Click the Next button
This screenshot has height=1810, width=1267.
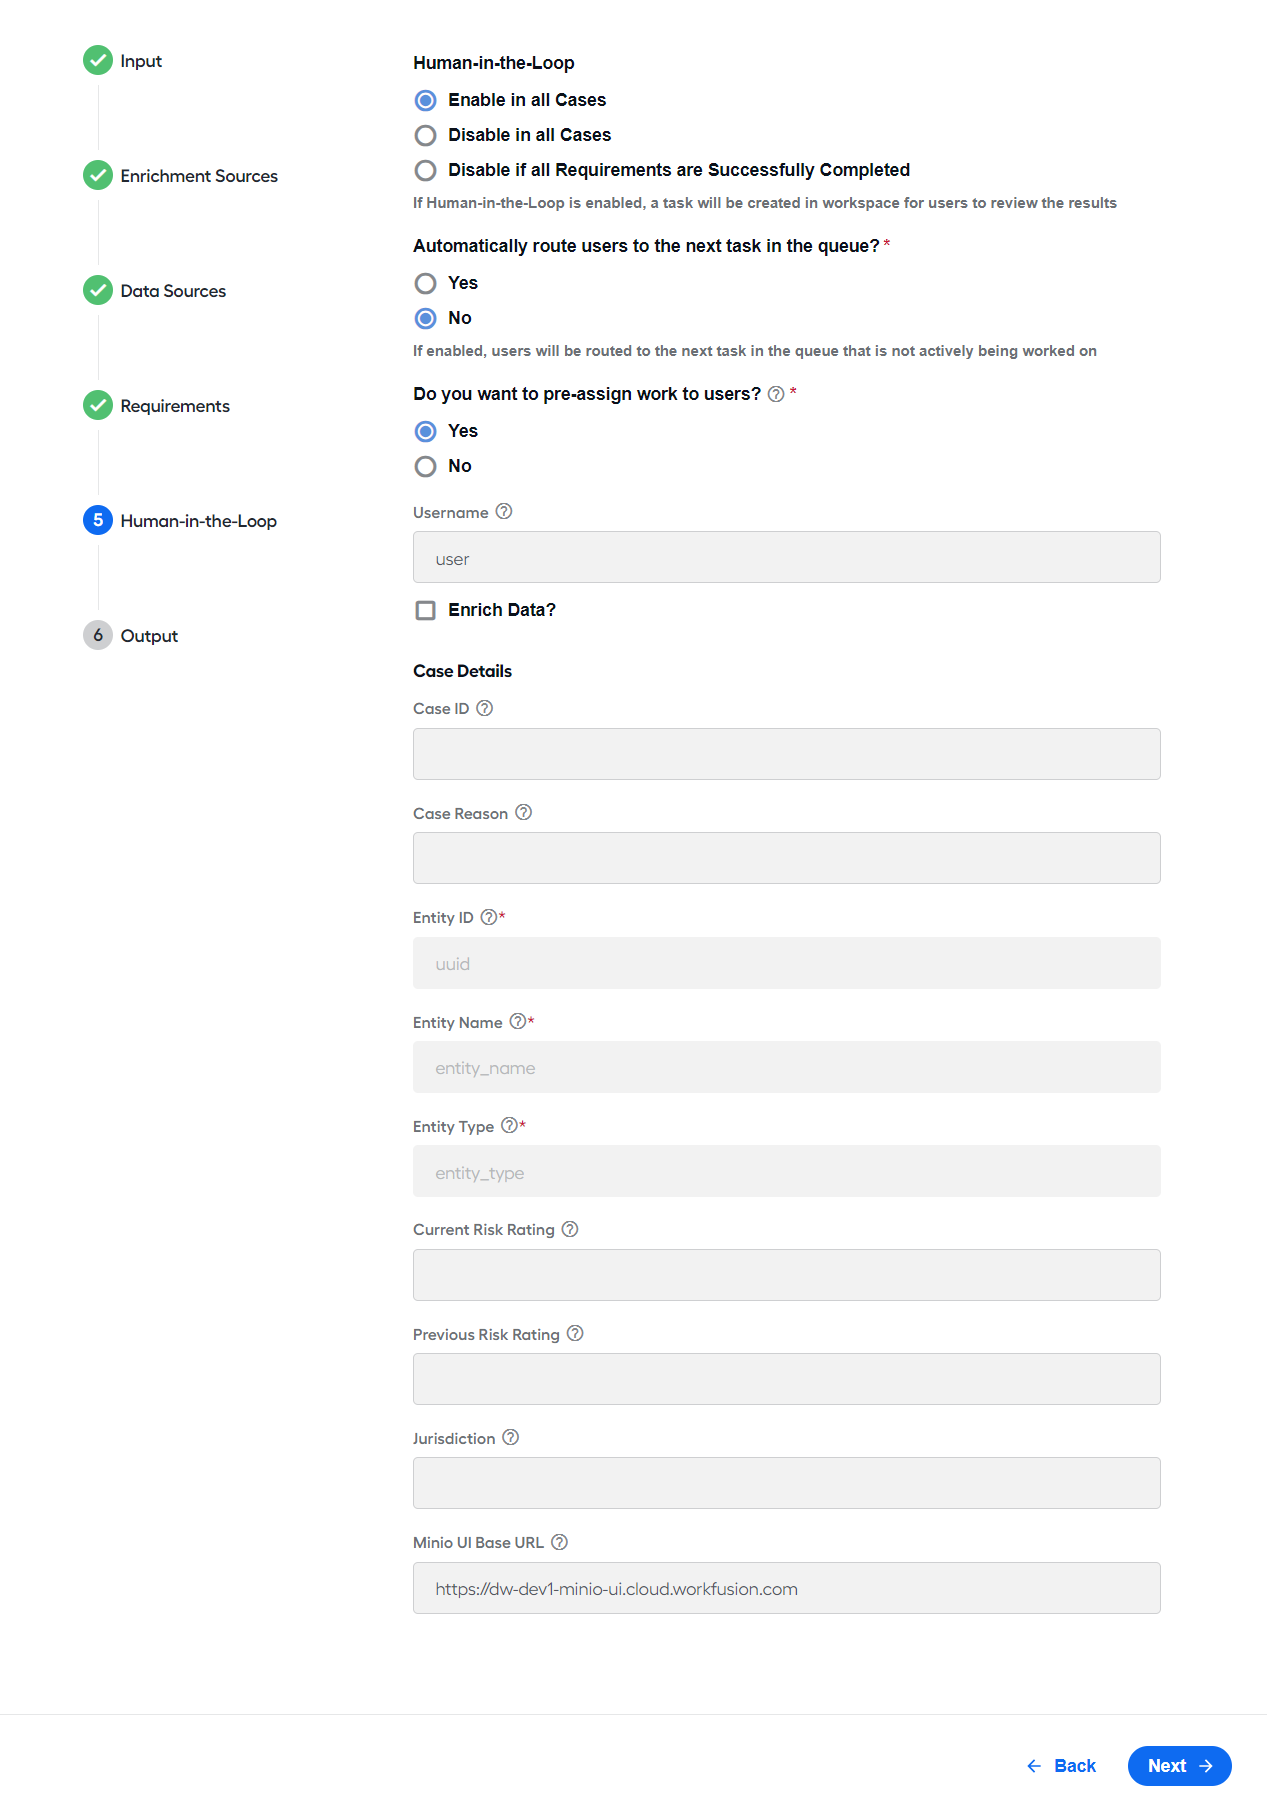[x=1179, y=1765]
